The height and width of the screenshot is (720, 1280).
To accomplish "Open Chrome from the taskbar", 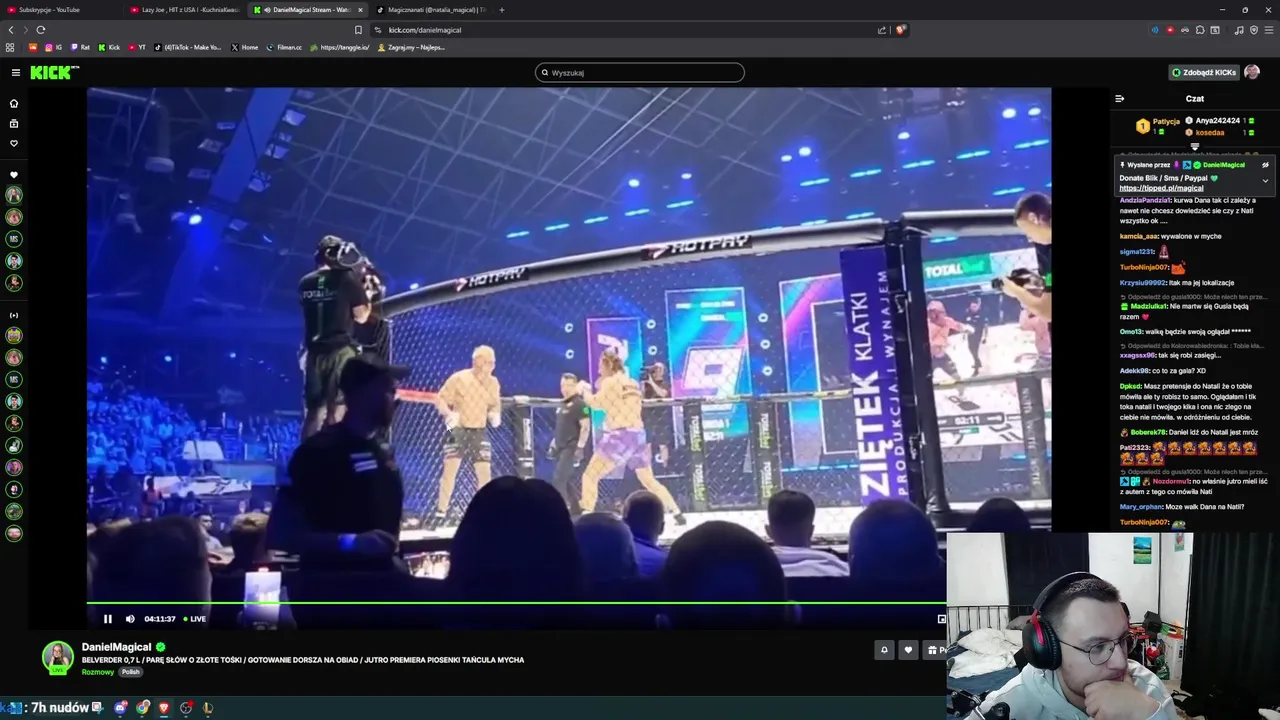I will (143, 707).
